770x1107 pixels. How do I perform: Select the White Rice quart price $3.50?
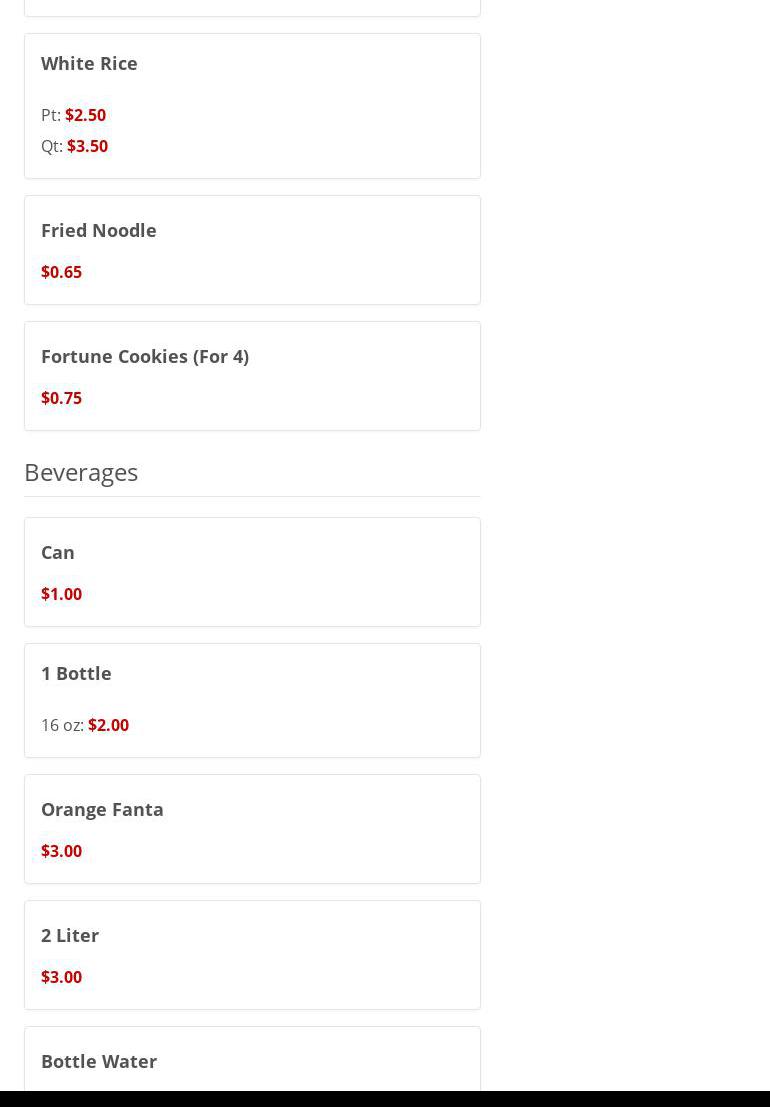[x=87, y=146]
